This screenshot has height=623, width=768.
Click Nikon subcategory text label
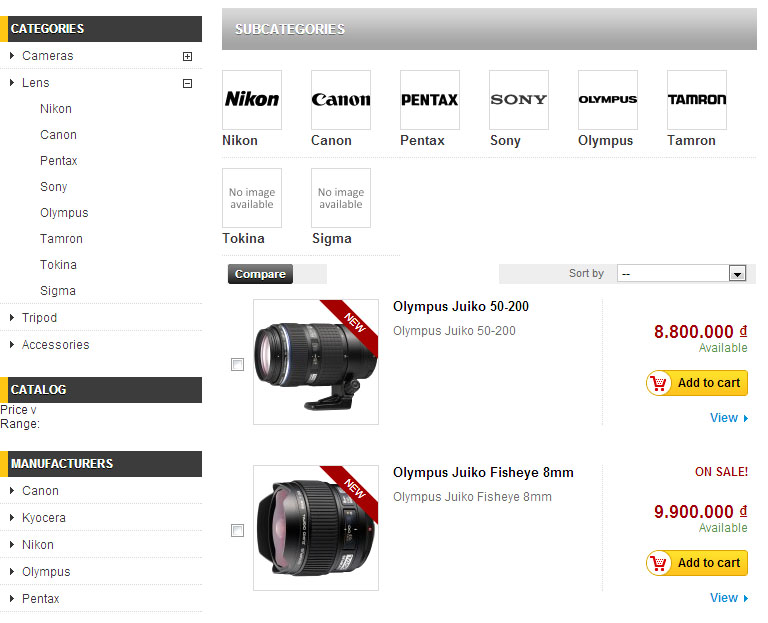tap(240, 141)
